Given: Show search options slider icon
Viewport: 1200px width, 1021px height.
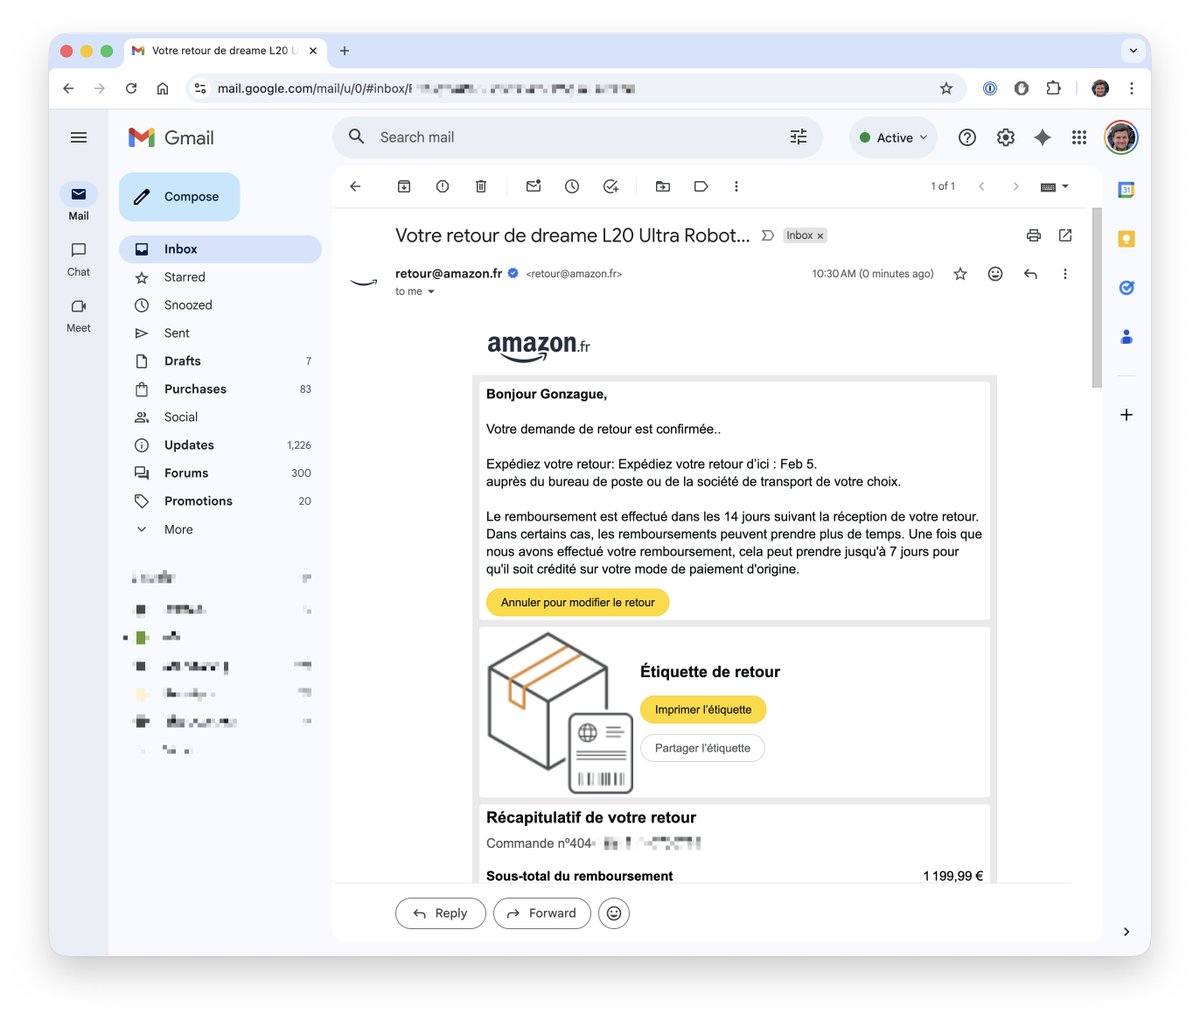Looking at the screenshot, I should click(798, 138).
